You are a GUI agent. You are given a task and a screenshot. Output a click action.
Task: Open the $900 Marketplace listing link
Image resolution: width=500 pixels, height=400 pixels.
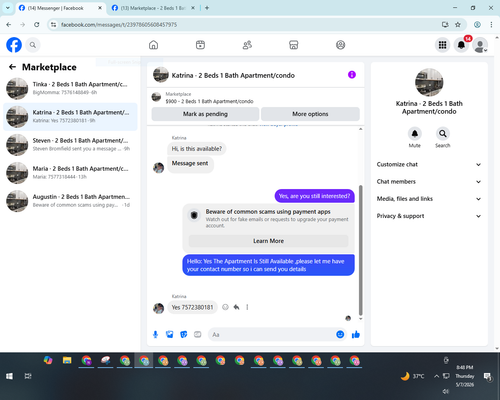[x=209, y=101]
